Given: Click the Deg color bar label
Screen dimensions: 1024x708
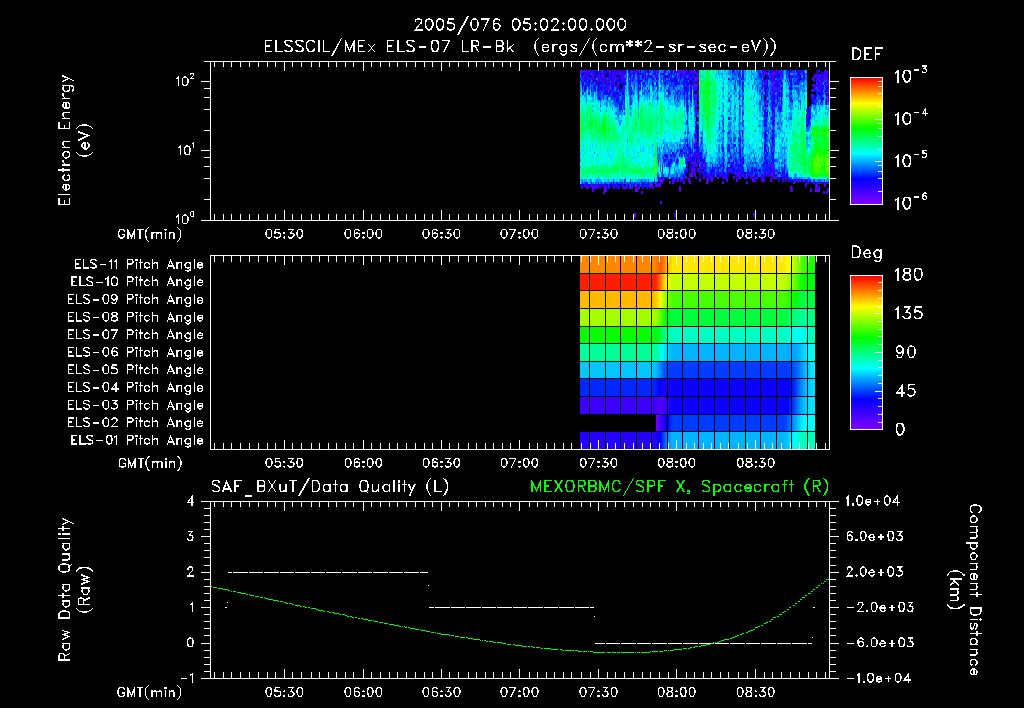Looking at the screenshot, I should coord(867,253).
